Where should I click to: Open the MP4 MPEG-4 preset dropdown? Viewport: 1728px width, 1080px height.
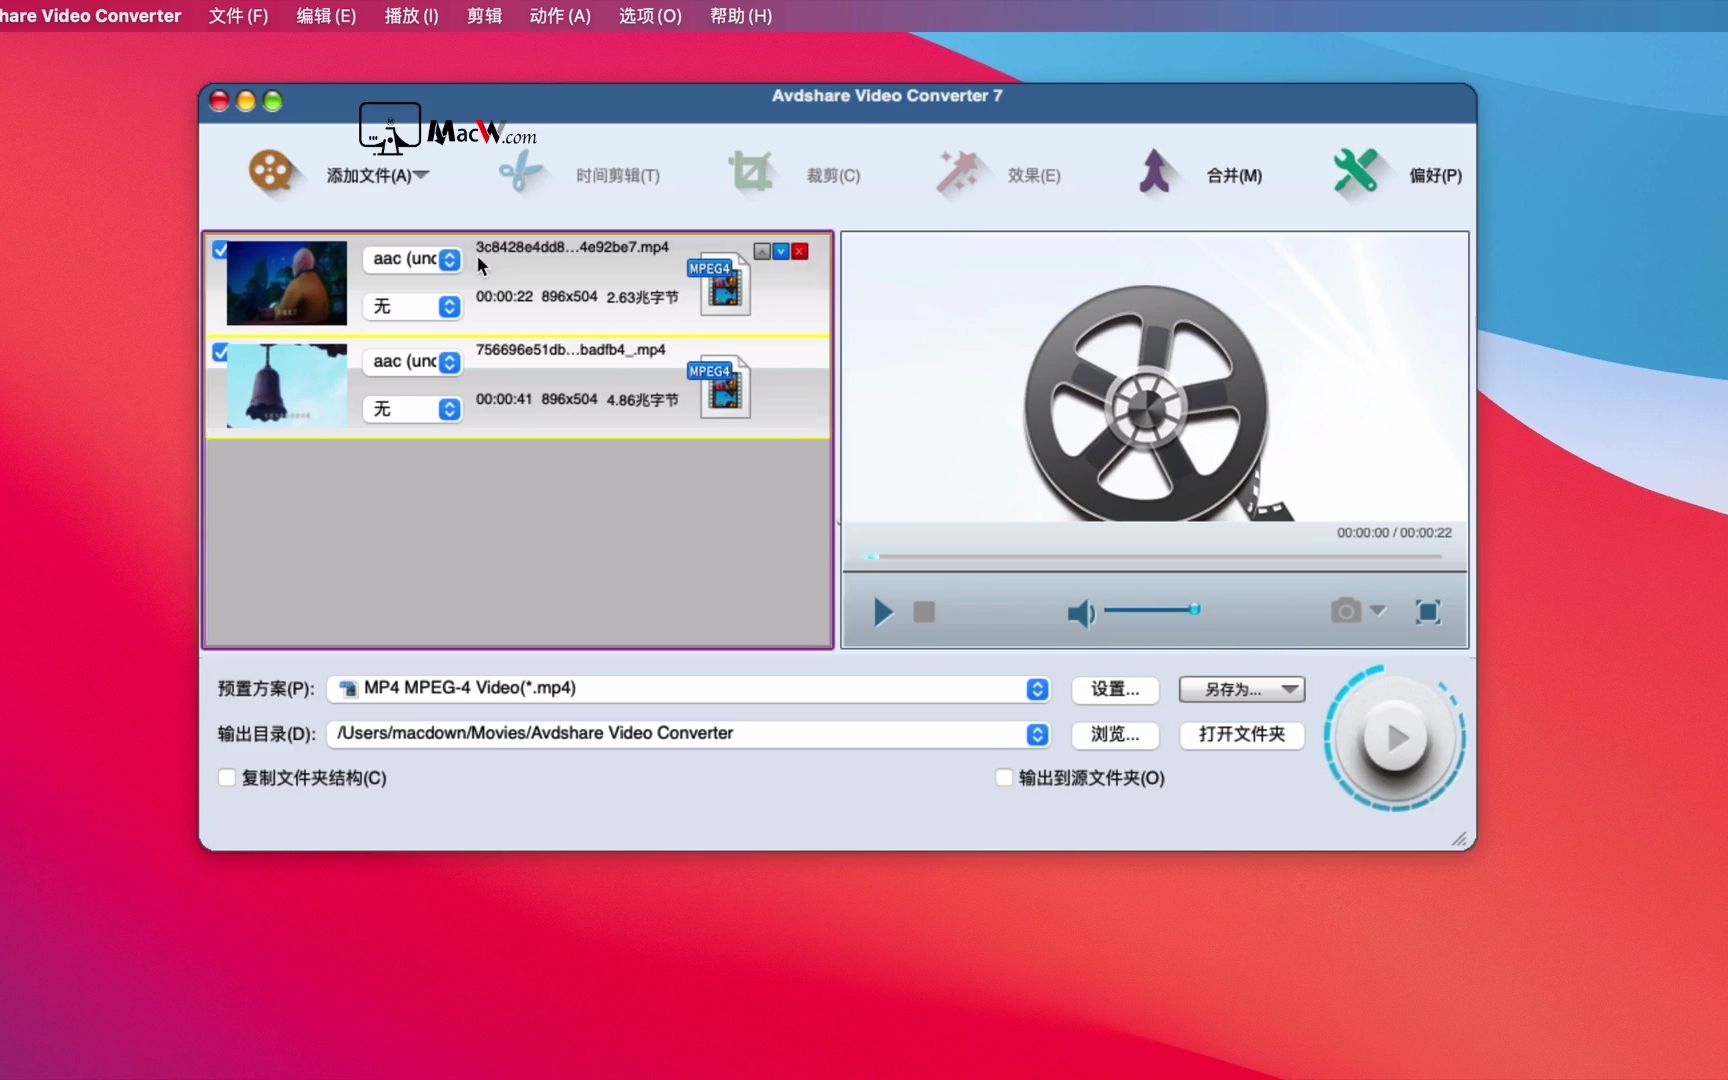1036,689
